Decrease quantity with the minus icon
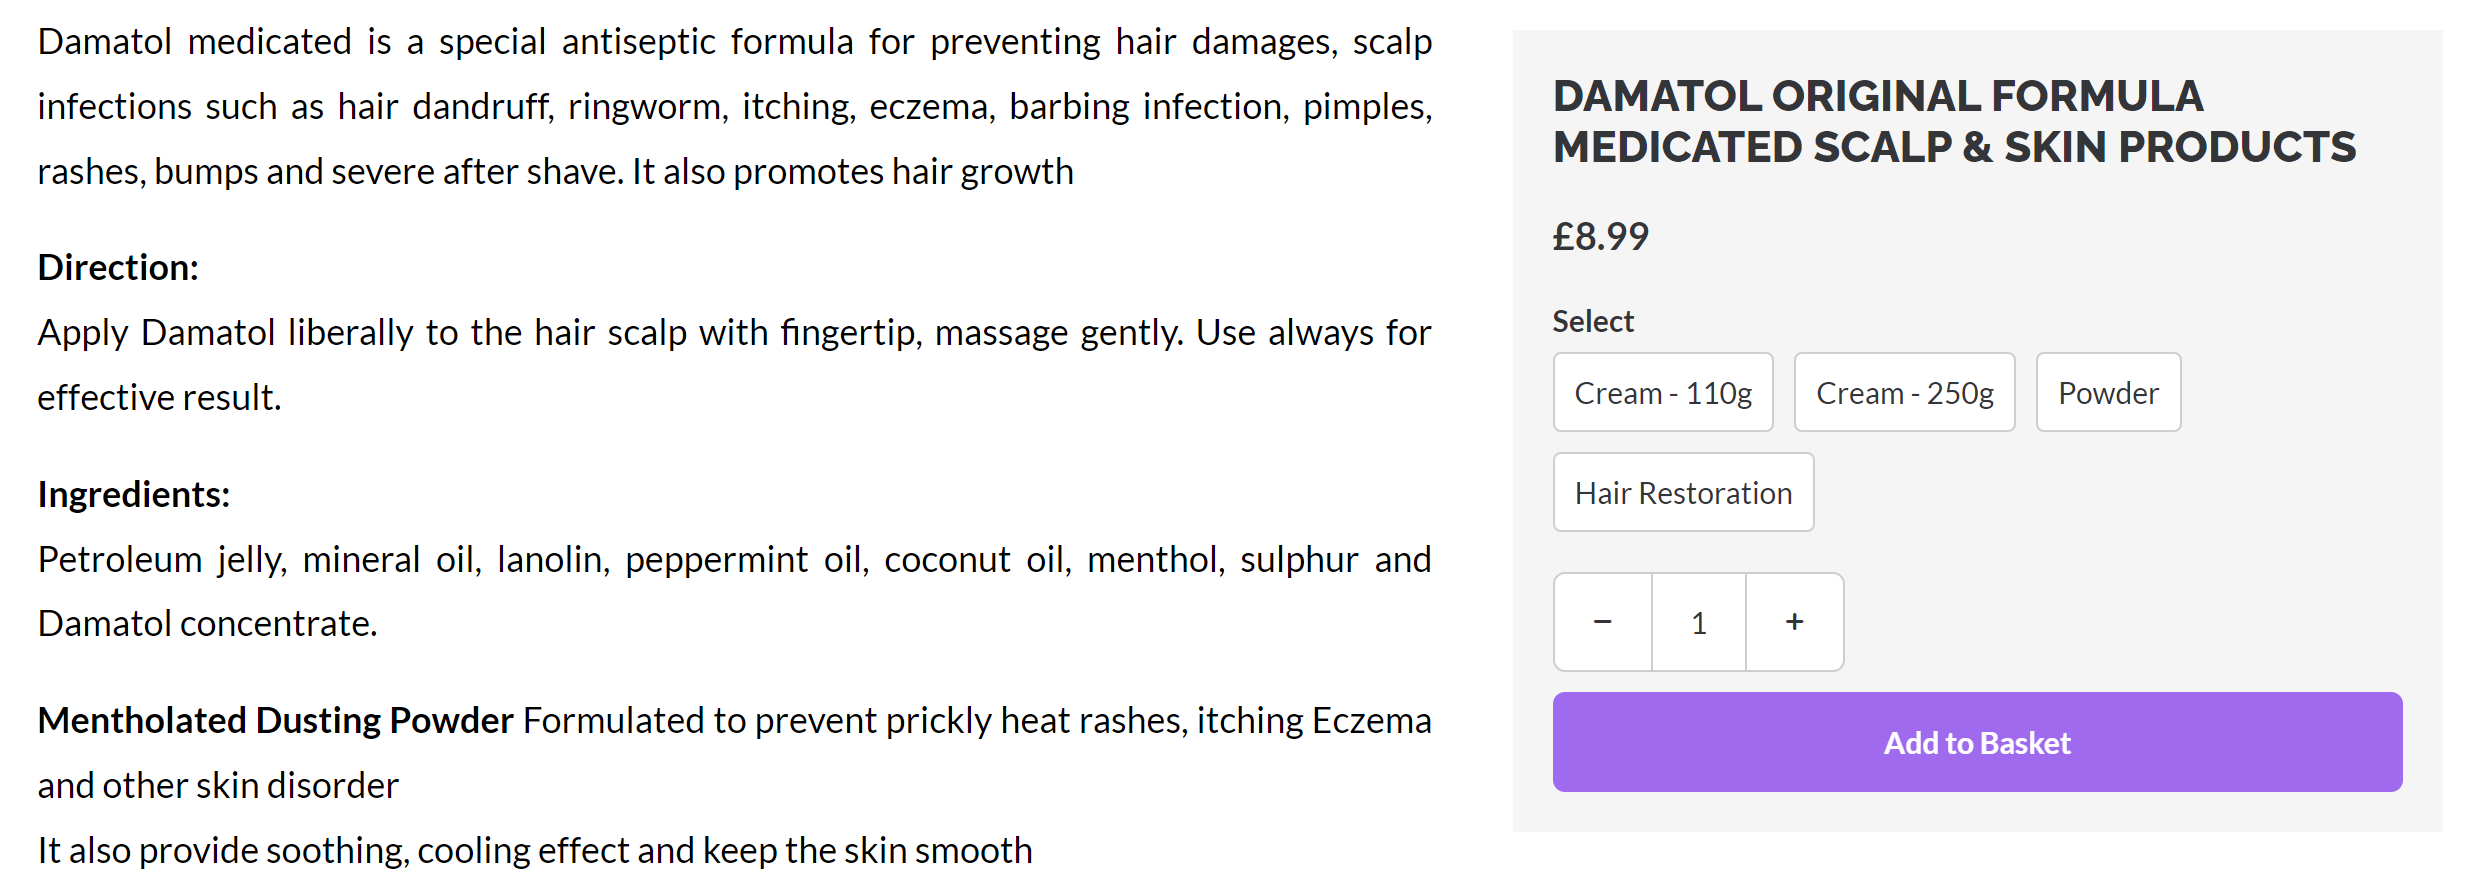The height and width of the screenshot is (886, 2486). pyautogui.click(x=1603, y=622)
